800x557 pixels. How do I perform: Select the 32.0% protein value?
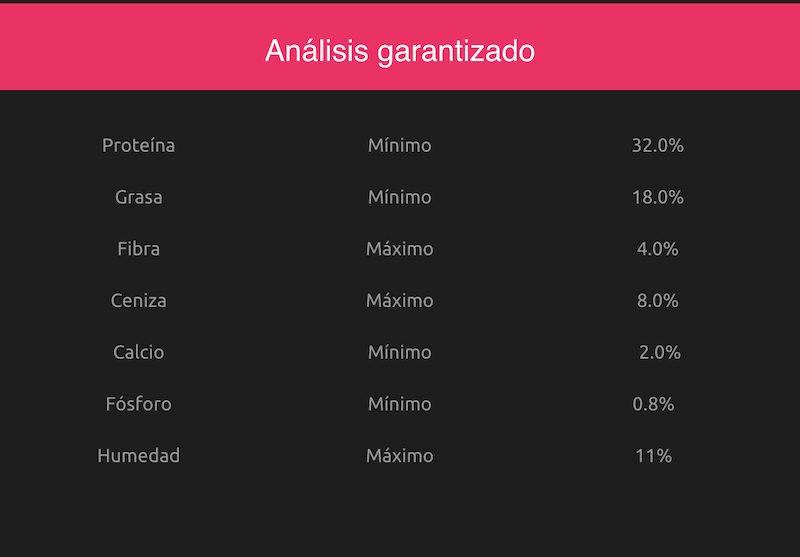pos(658,145)
